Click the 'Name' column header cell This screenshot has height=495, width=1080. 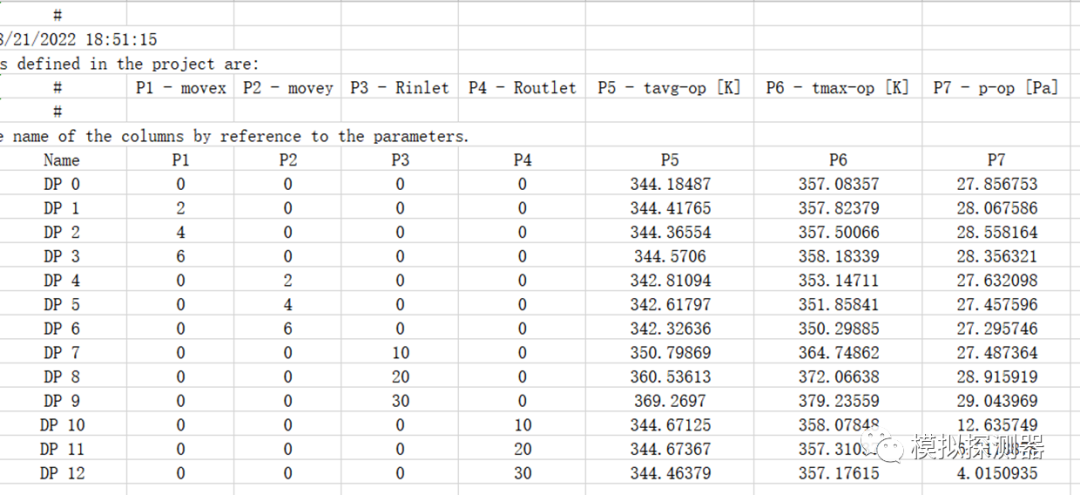(x=62, y=160)
